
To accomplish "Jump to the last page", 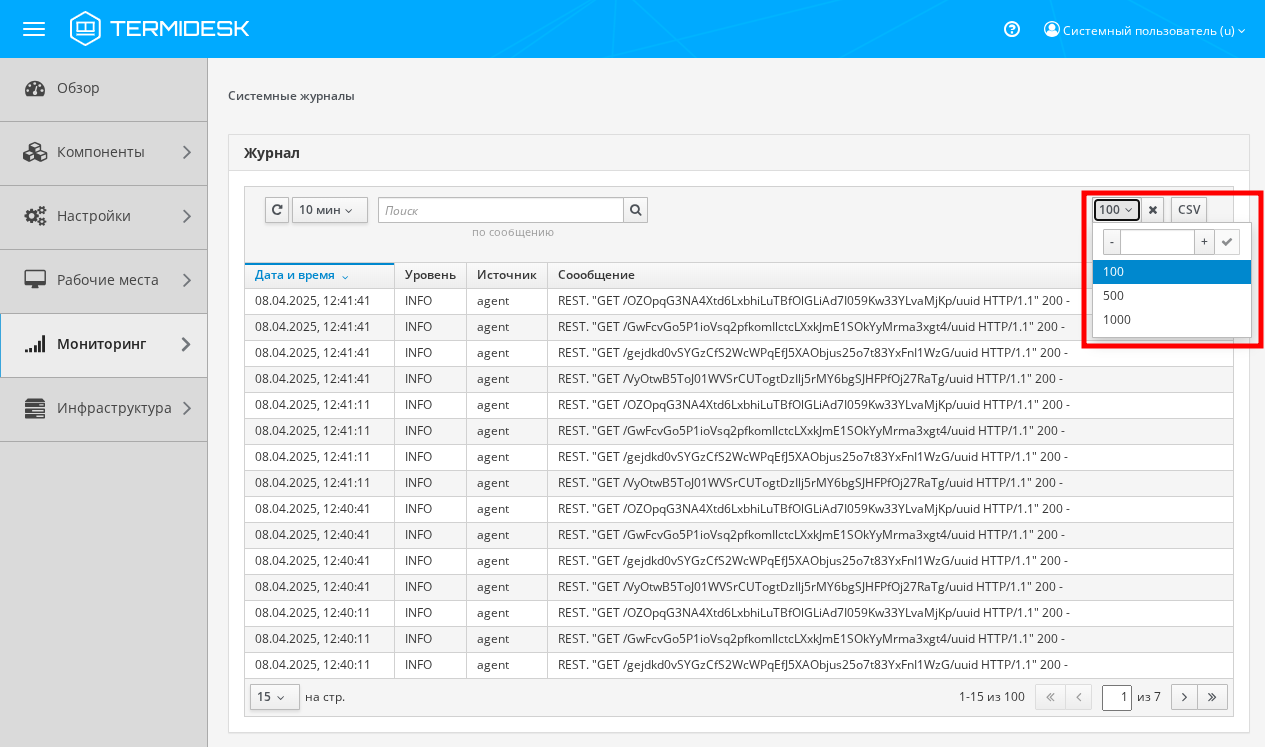I will click(x=1213, y=697).
